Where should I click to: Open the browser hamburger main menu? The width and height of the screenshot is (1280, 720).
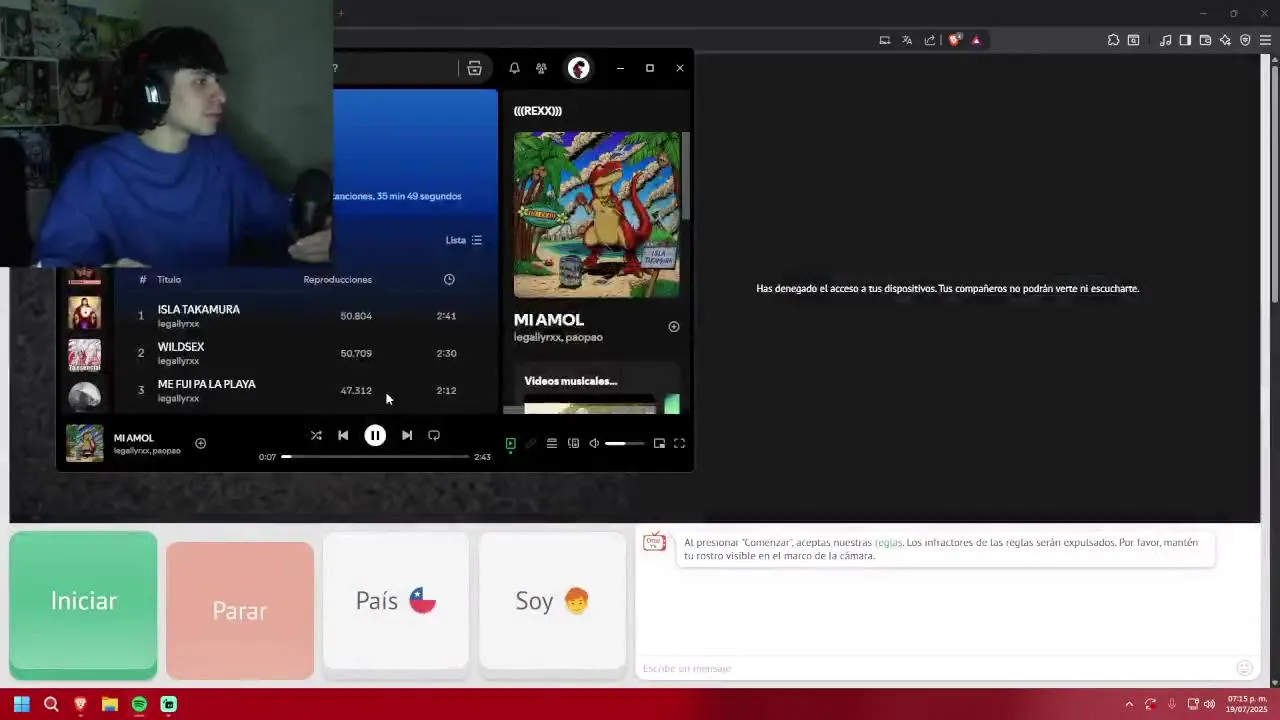(x=1265, y=40)
